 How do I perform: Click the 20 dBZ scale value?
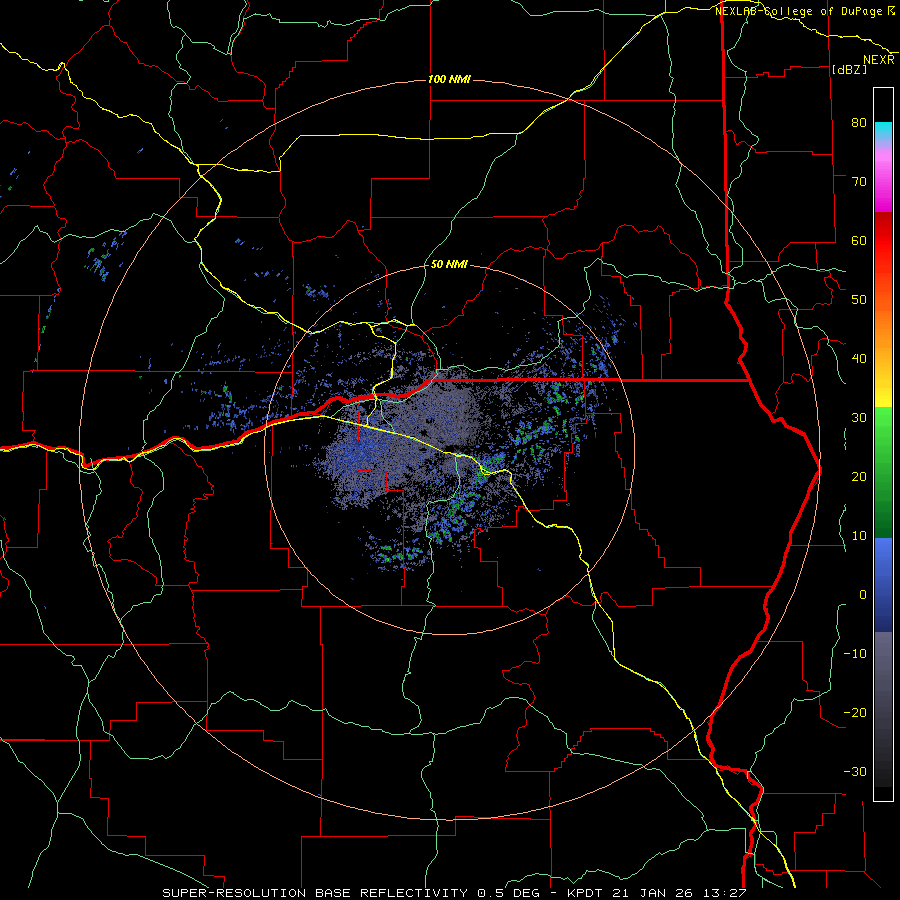click(859, 477)
